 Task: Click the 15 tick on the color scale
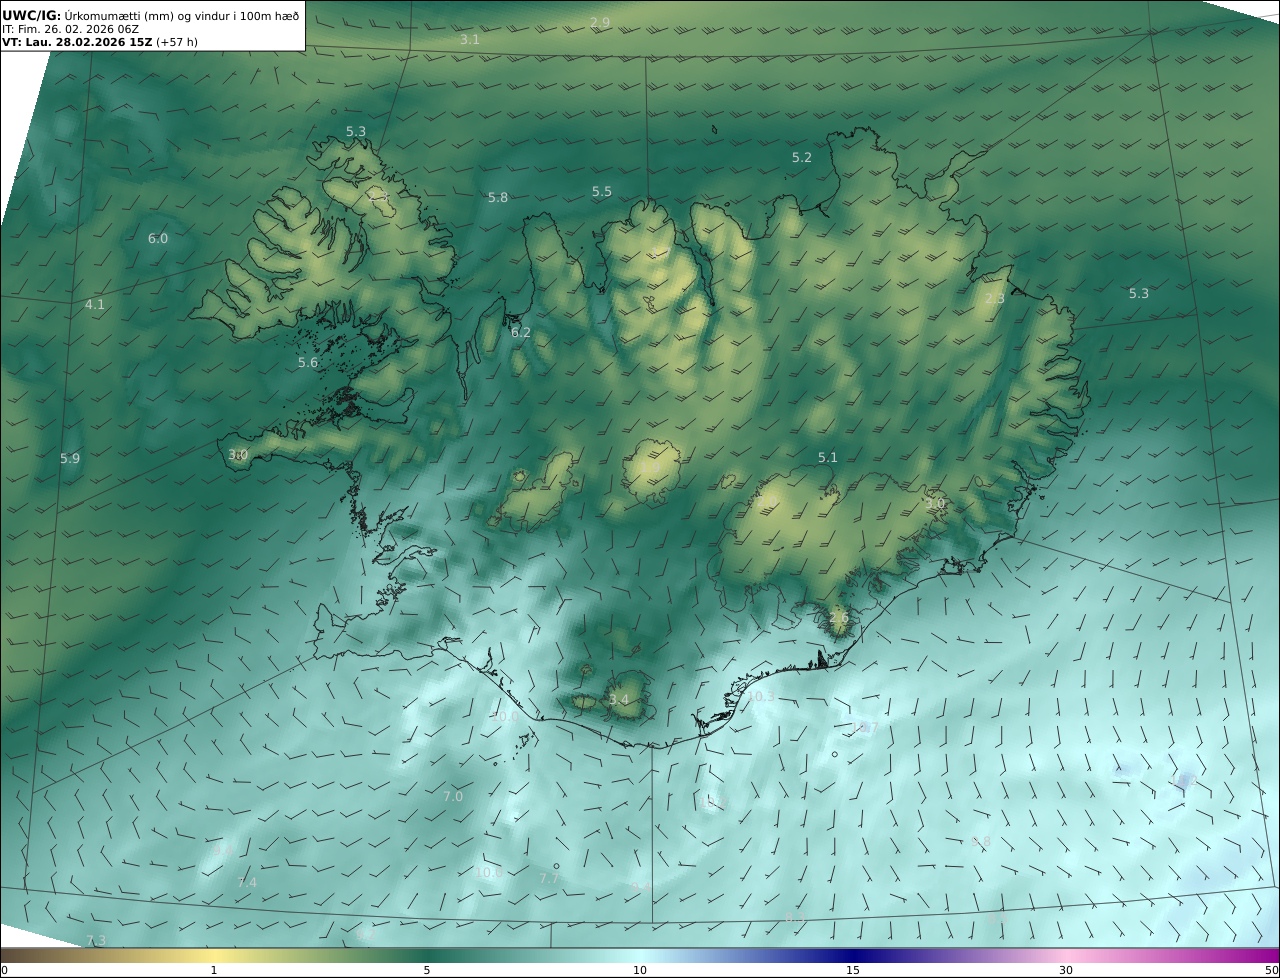coord(853,970)
